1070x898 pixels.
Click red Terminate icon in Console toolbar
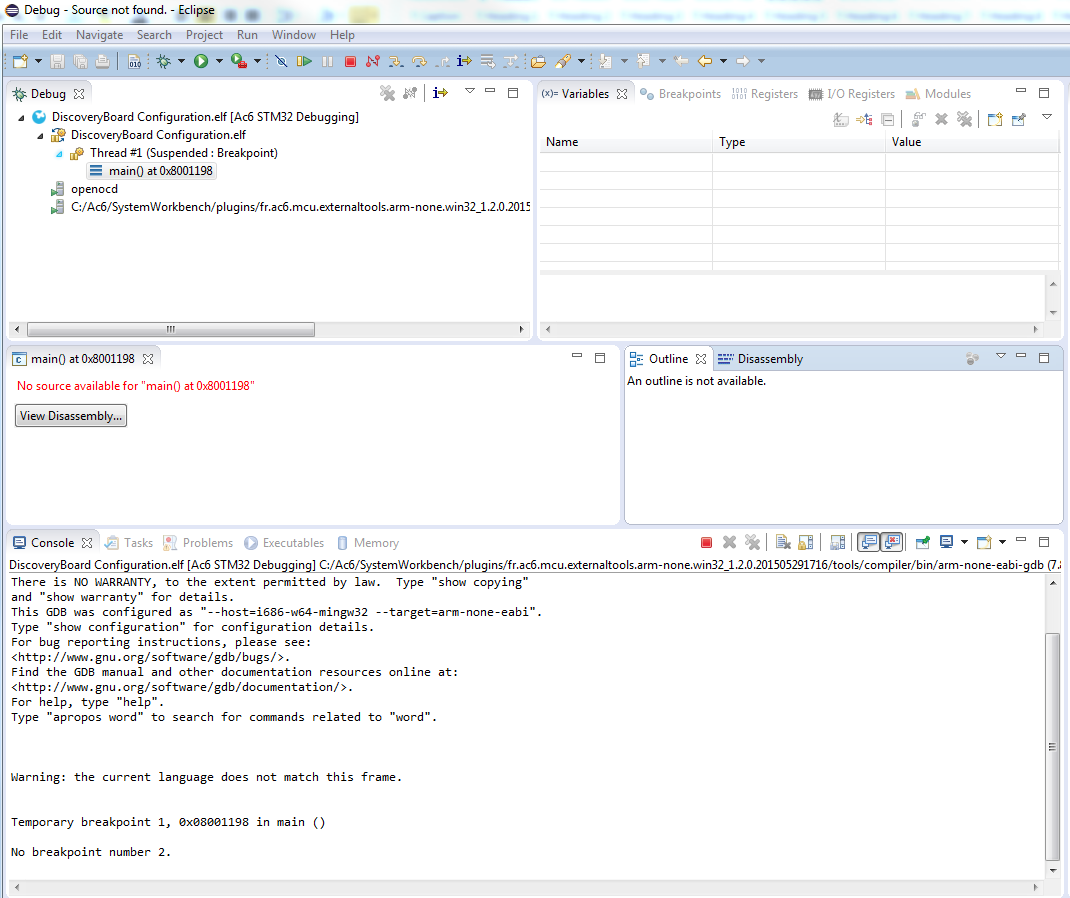click(706, 542)
